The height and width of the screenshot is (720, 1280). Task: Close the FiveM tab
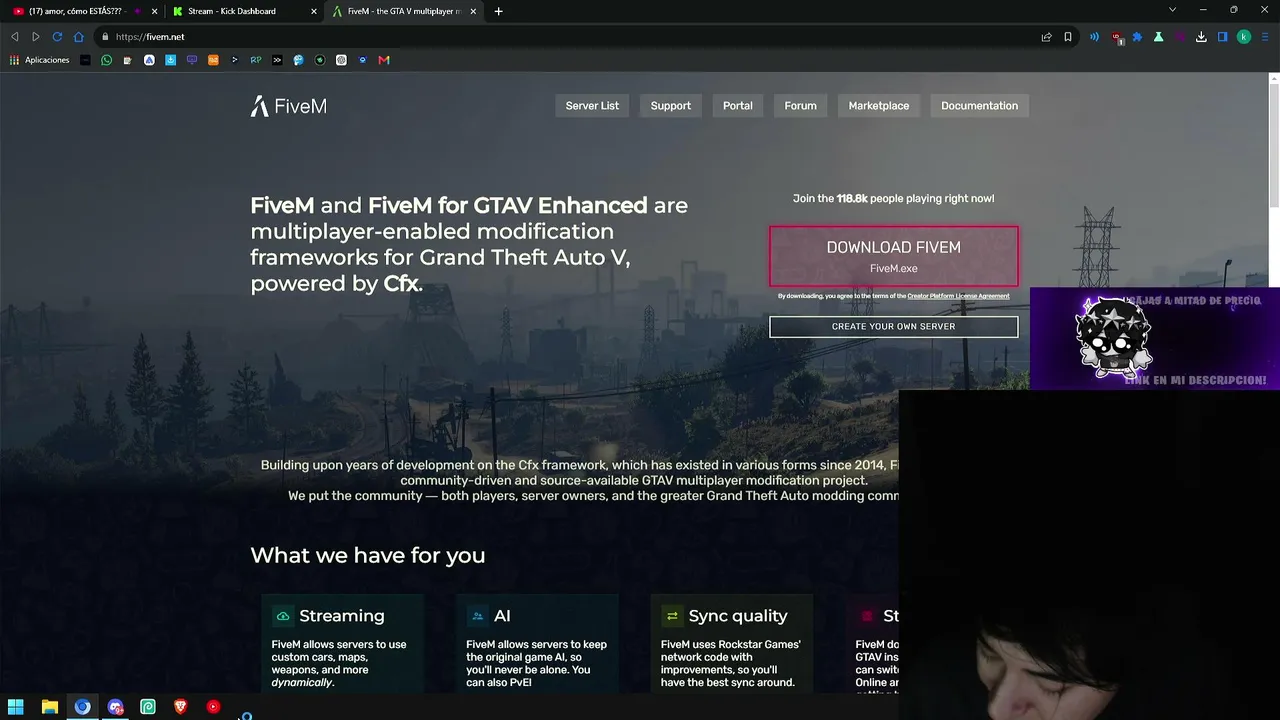[474, 11]
